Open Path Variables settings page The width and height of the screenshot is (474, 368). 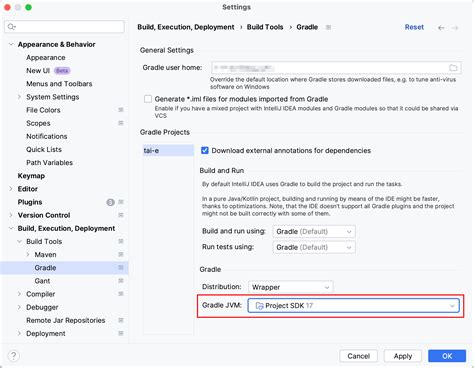coord(49,163)
